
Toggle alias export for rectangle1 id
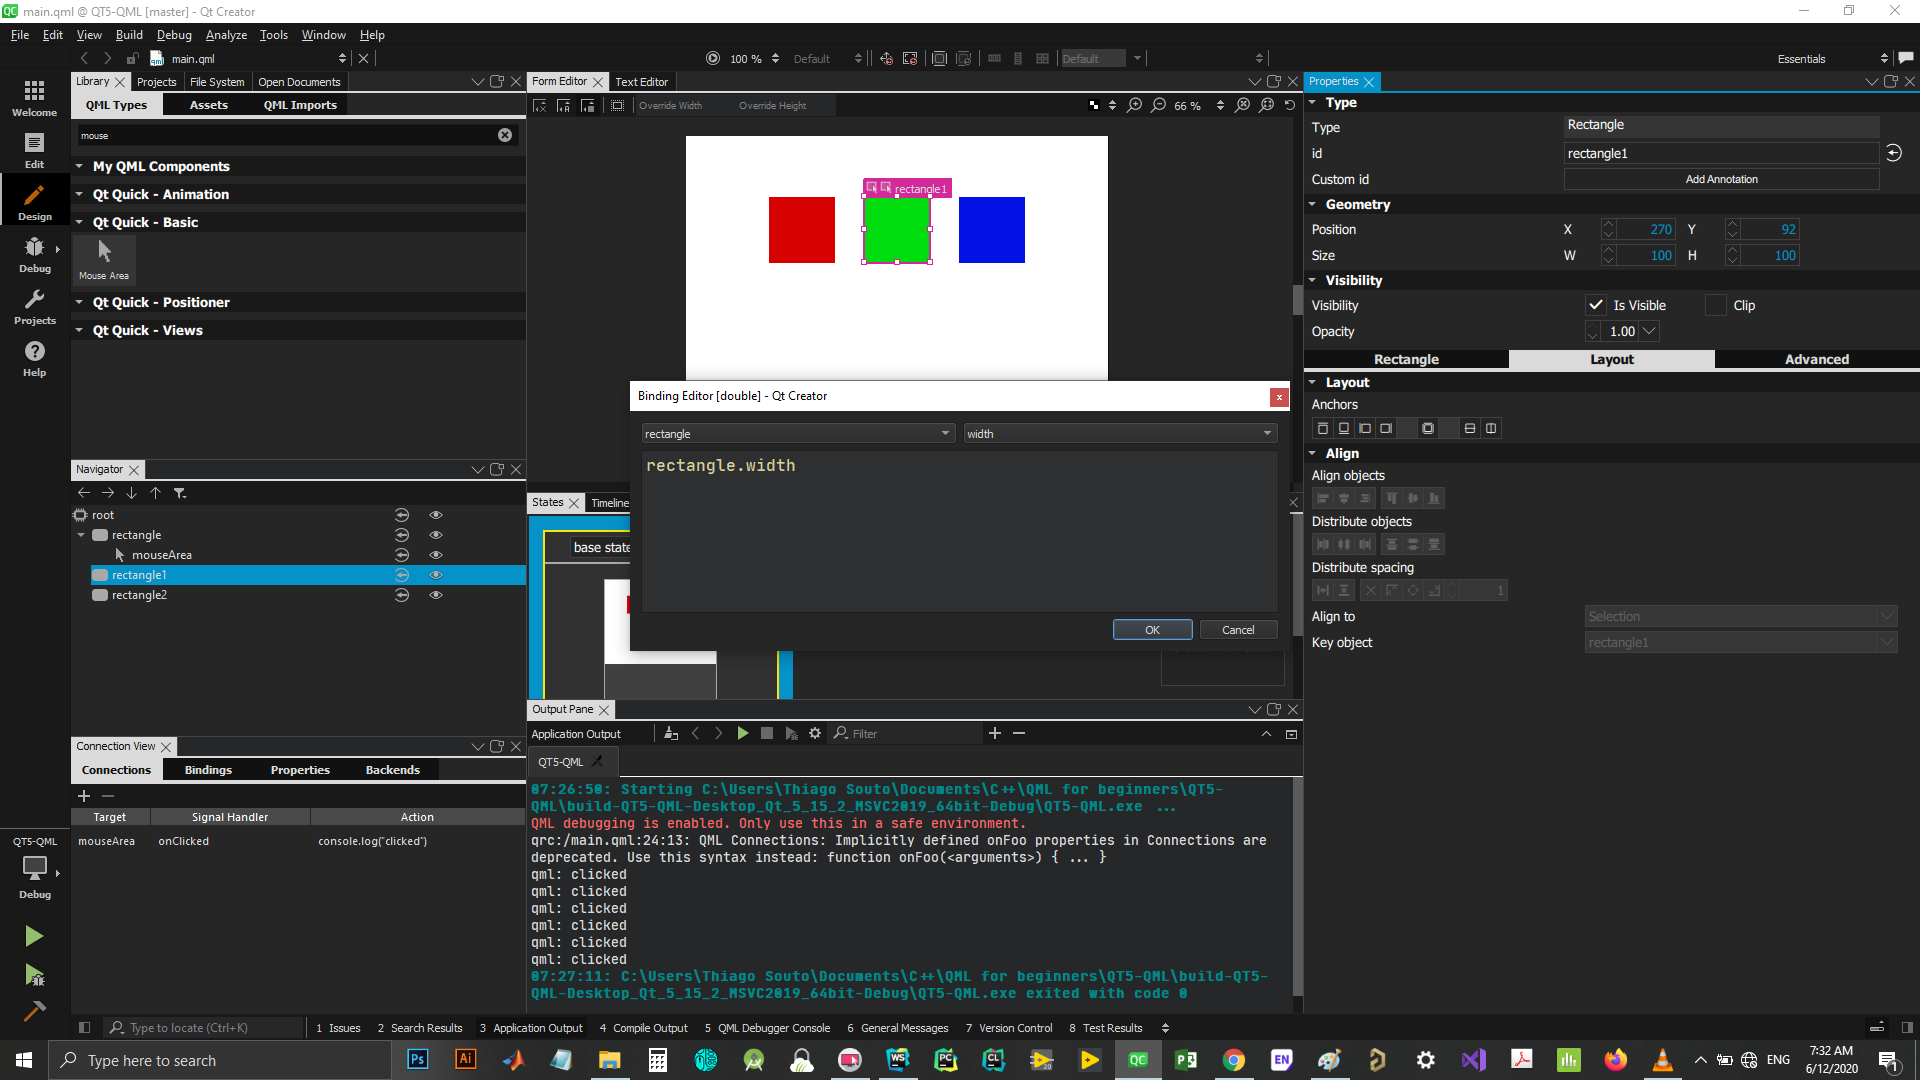(x=1894, y=153)
